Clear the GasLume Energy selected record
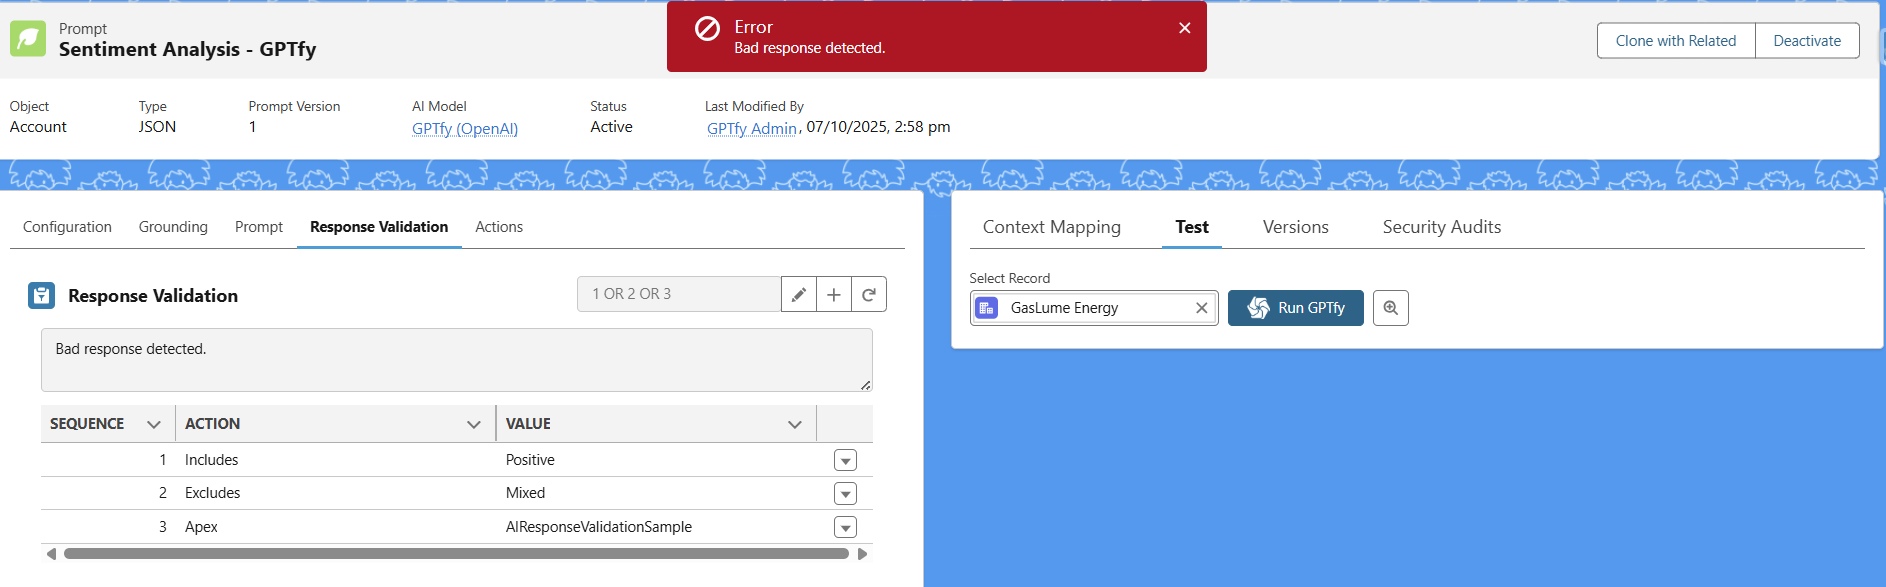Image resolution: width=1886 pixels, height=587 pixels. (x=1201, y=308)
